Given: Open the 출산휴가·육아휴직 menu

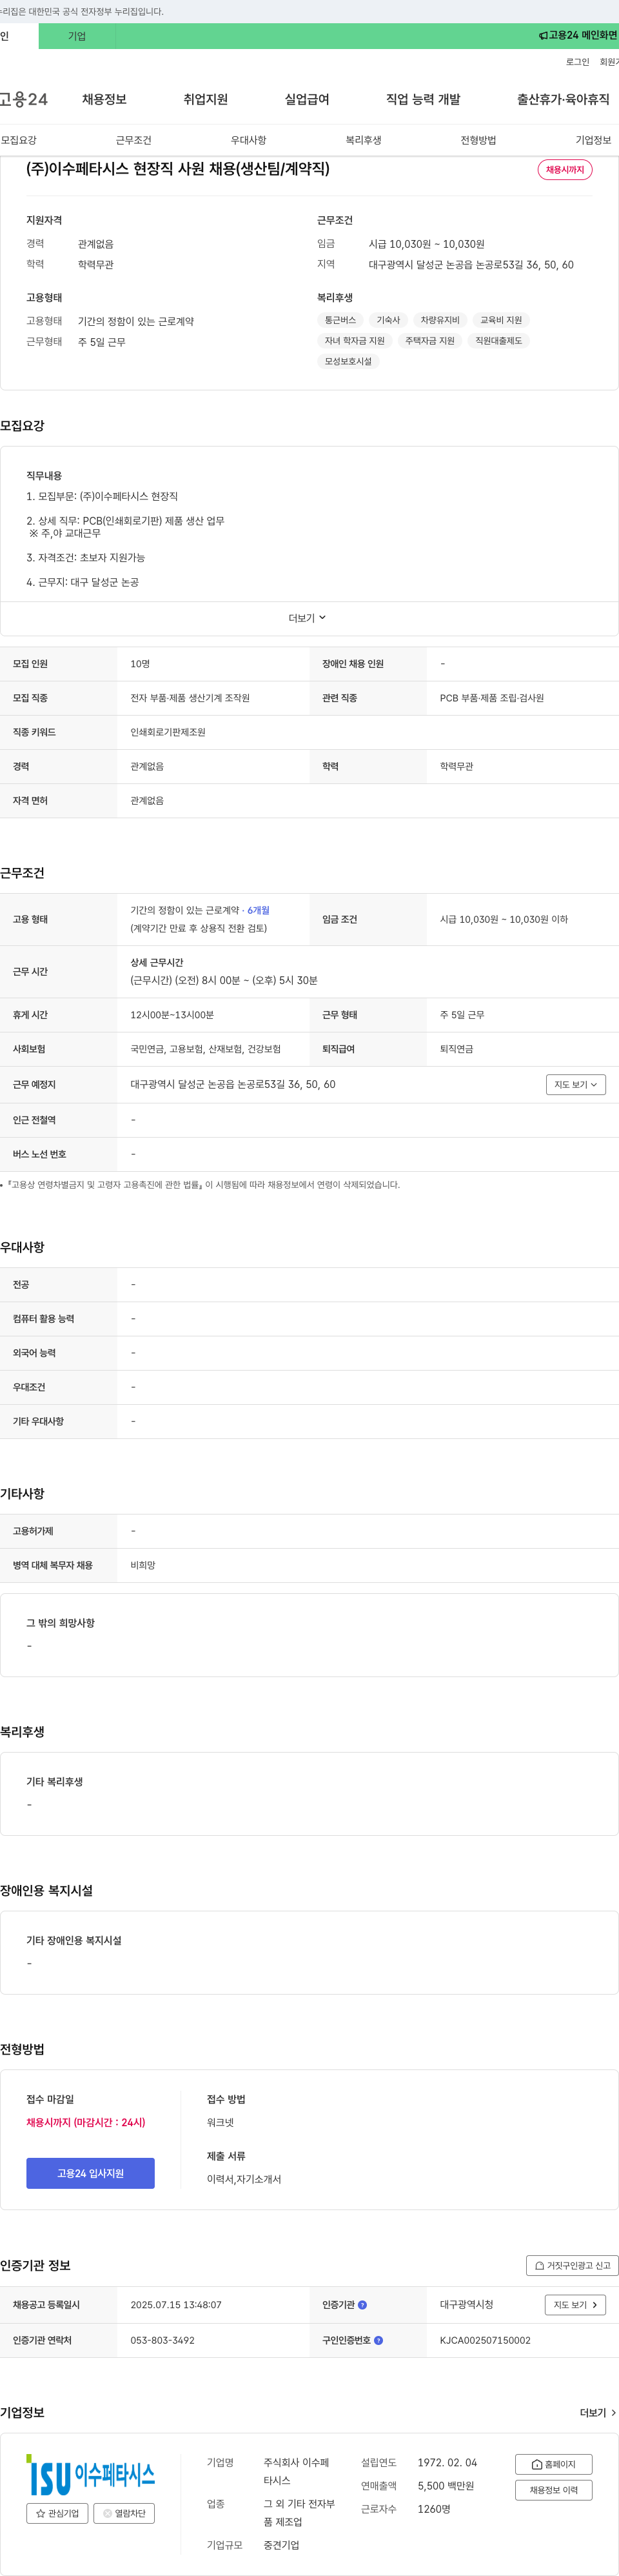Looking at the screenshot, I should point(563,99).
